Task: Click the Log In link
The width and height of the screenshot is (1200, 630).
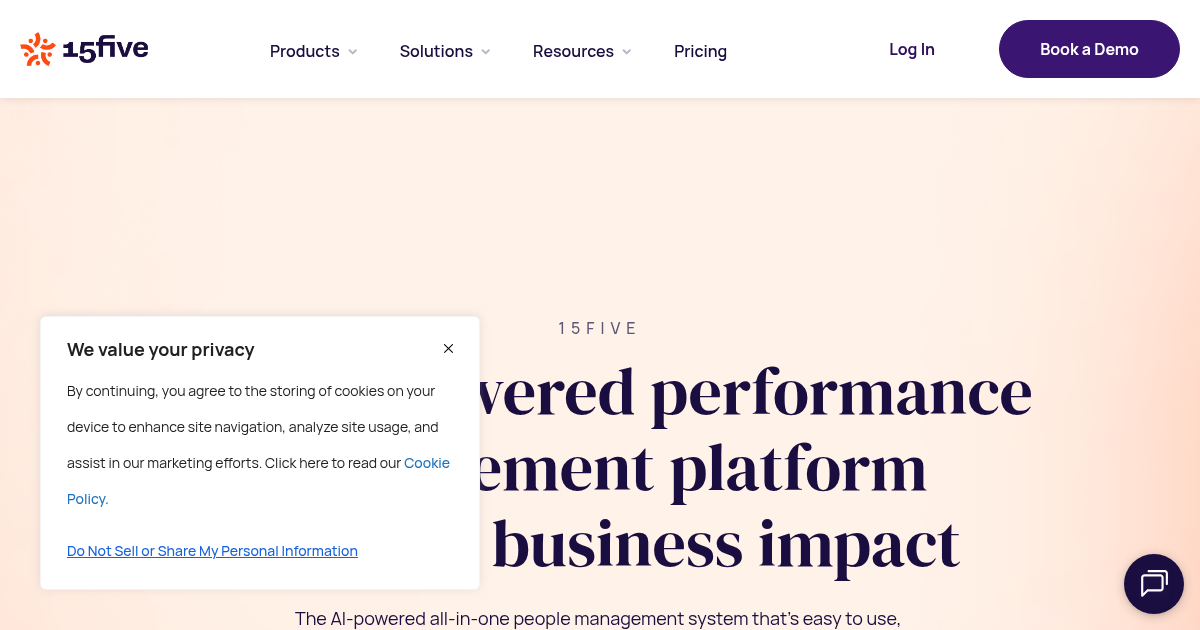Action: 912,49
